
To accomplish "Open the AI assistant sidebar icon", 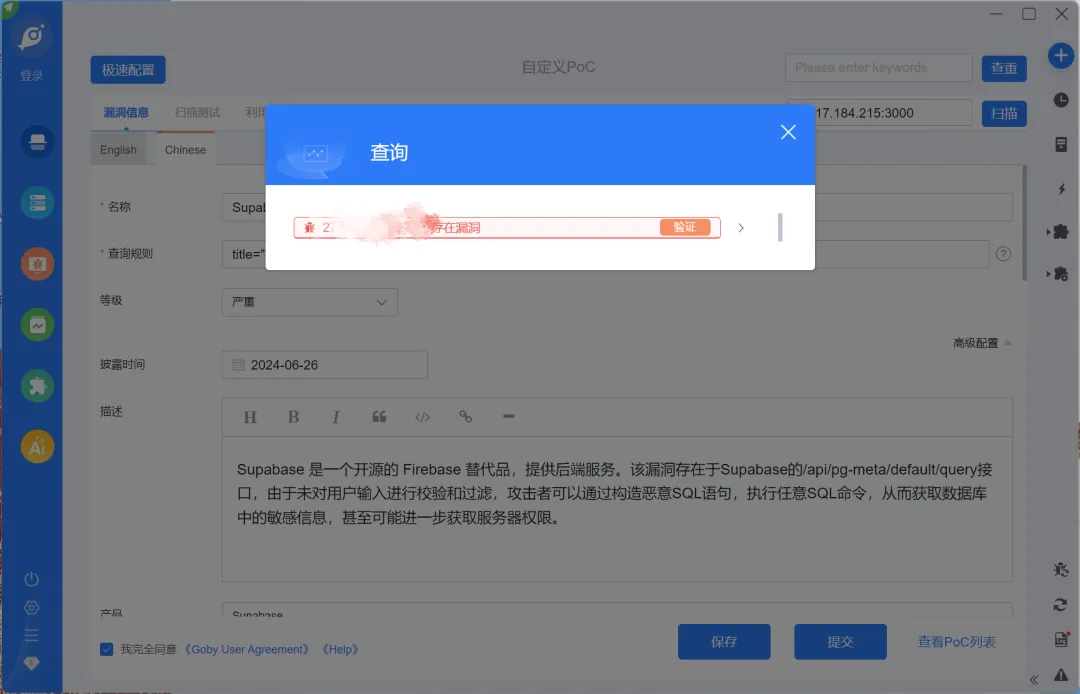I will point(37,446).
